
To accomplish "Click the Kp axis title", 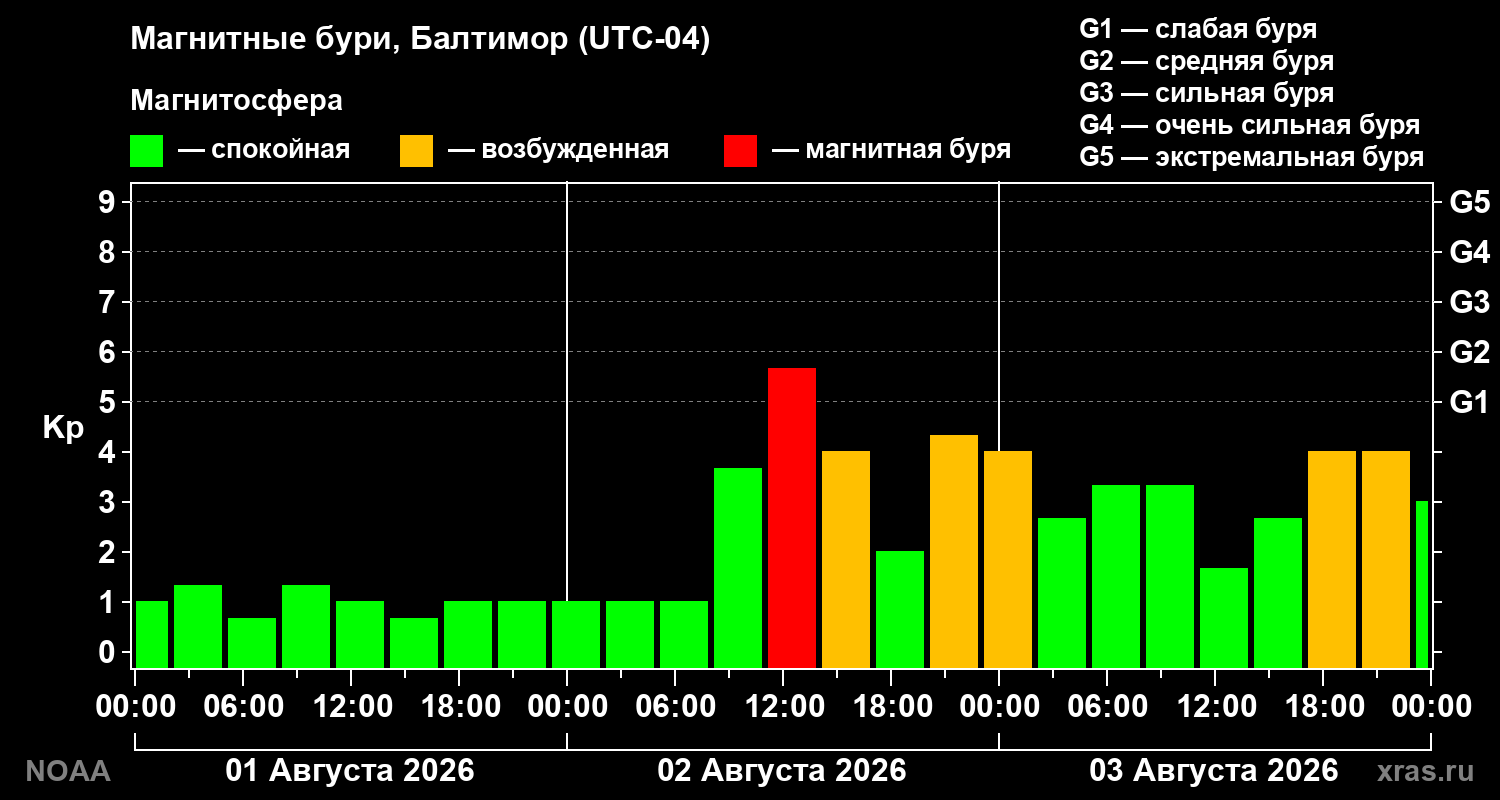I will 63,429.
